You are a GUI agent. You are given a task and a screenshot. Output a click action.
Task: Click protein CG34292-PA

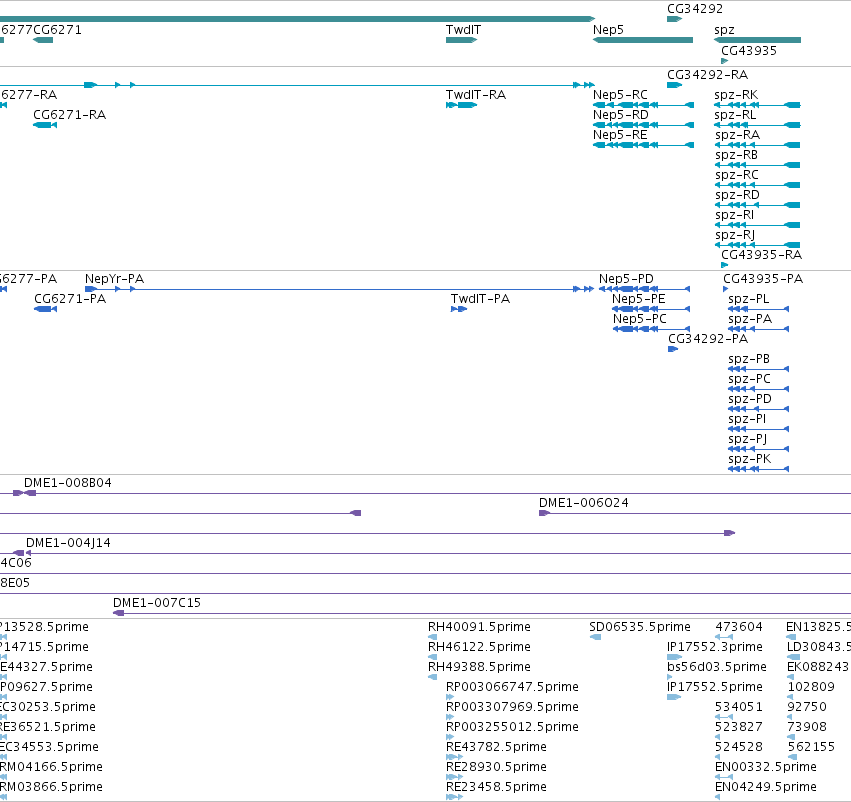pos(673,349)
